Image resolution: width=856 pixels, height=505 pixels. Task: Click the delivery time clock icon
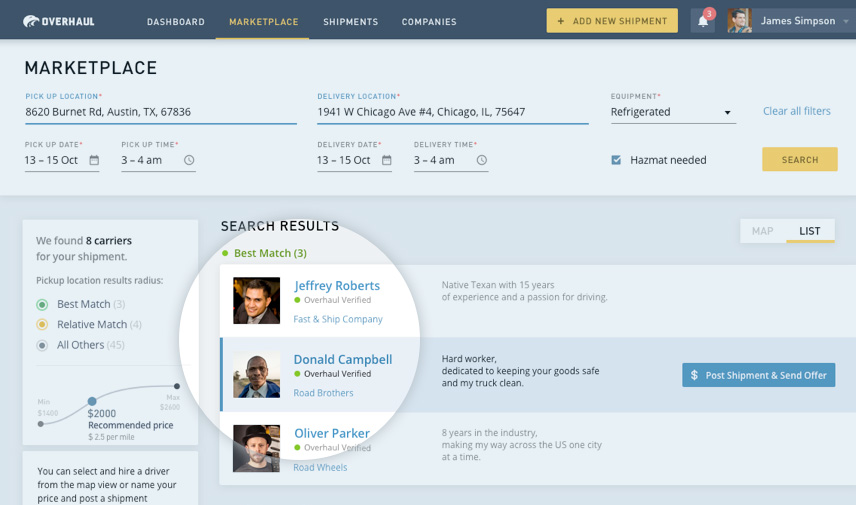point(482,160)
